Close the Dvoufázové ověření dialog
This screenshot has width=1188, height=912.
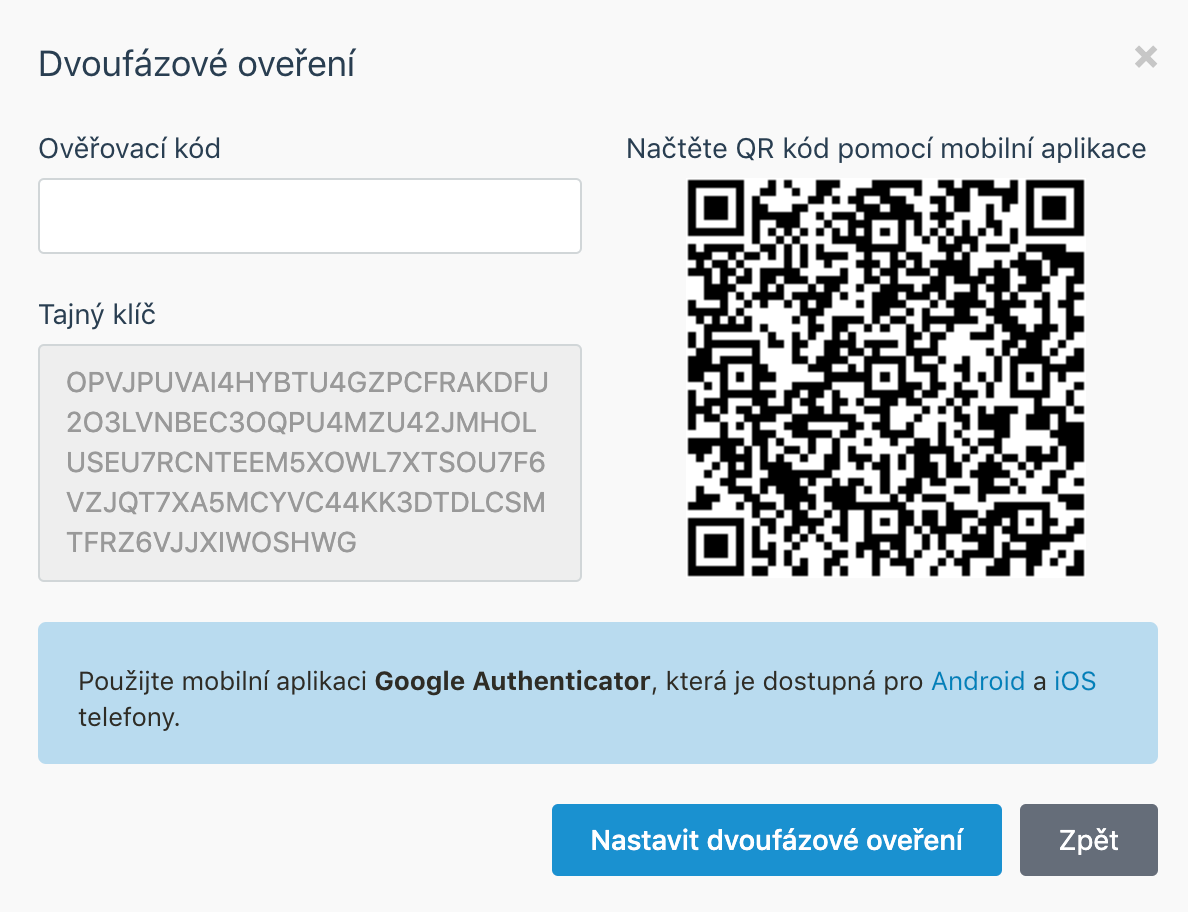[x=1145, y=57]
